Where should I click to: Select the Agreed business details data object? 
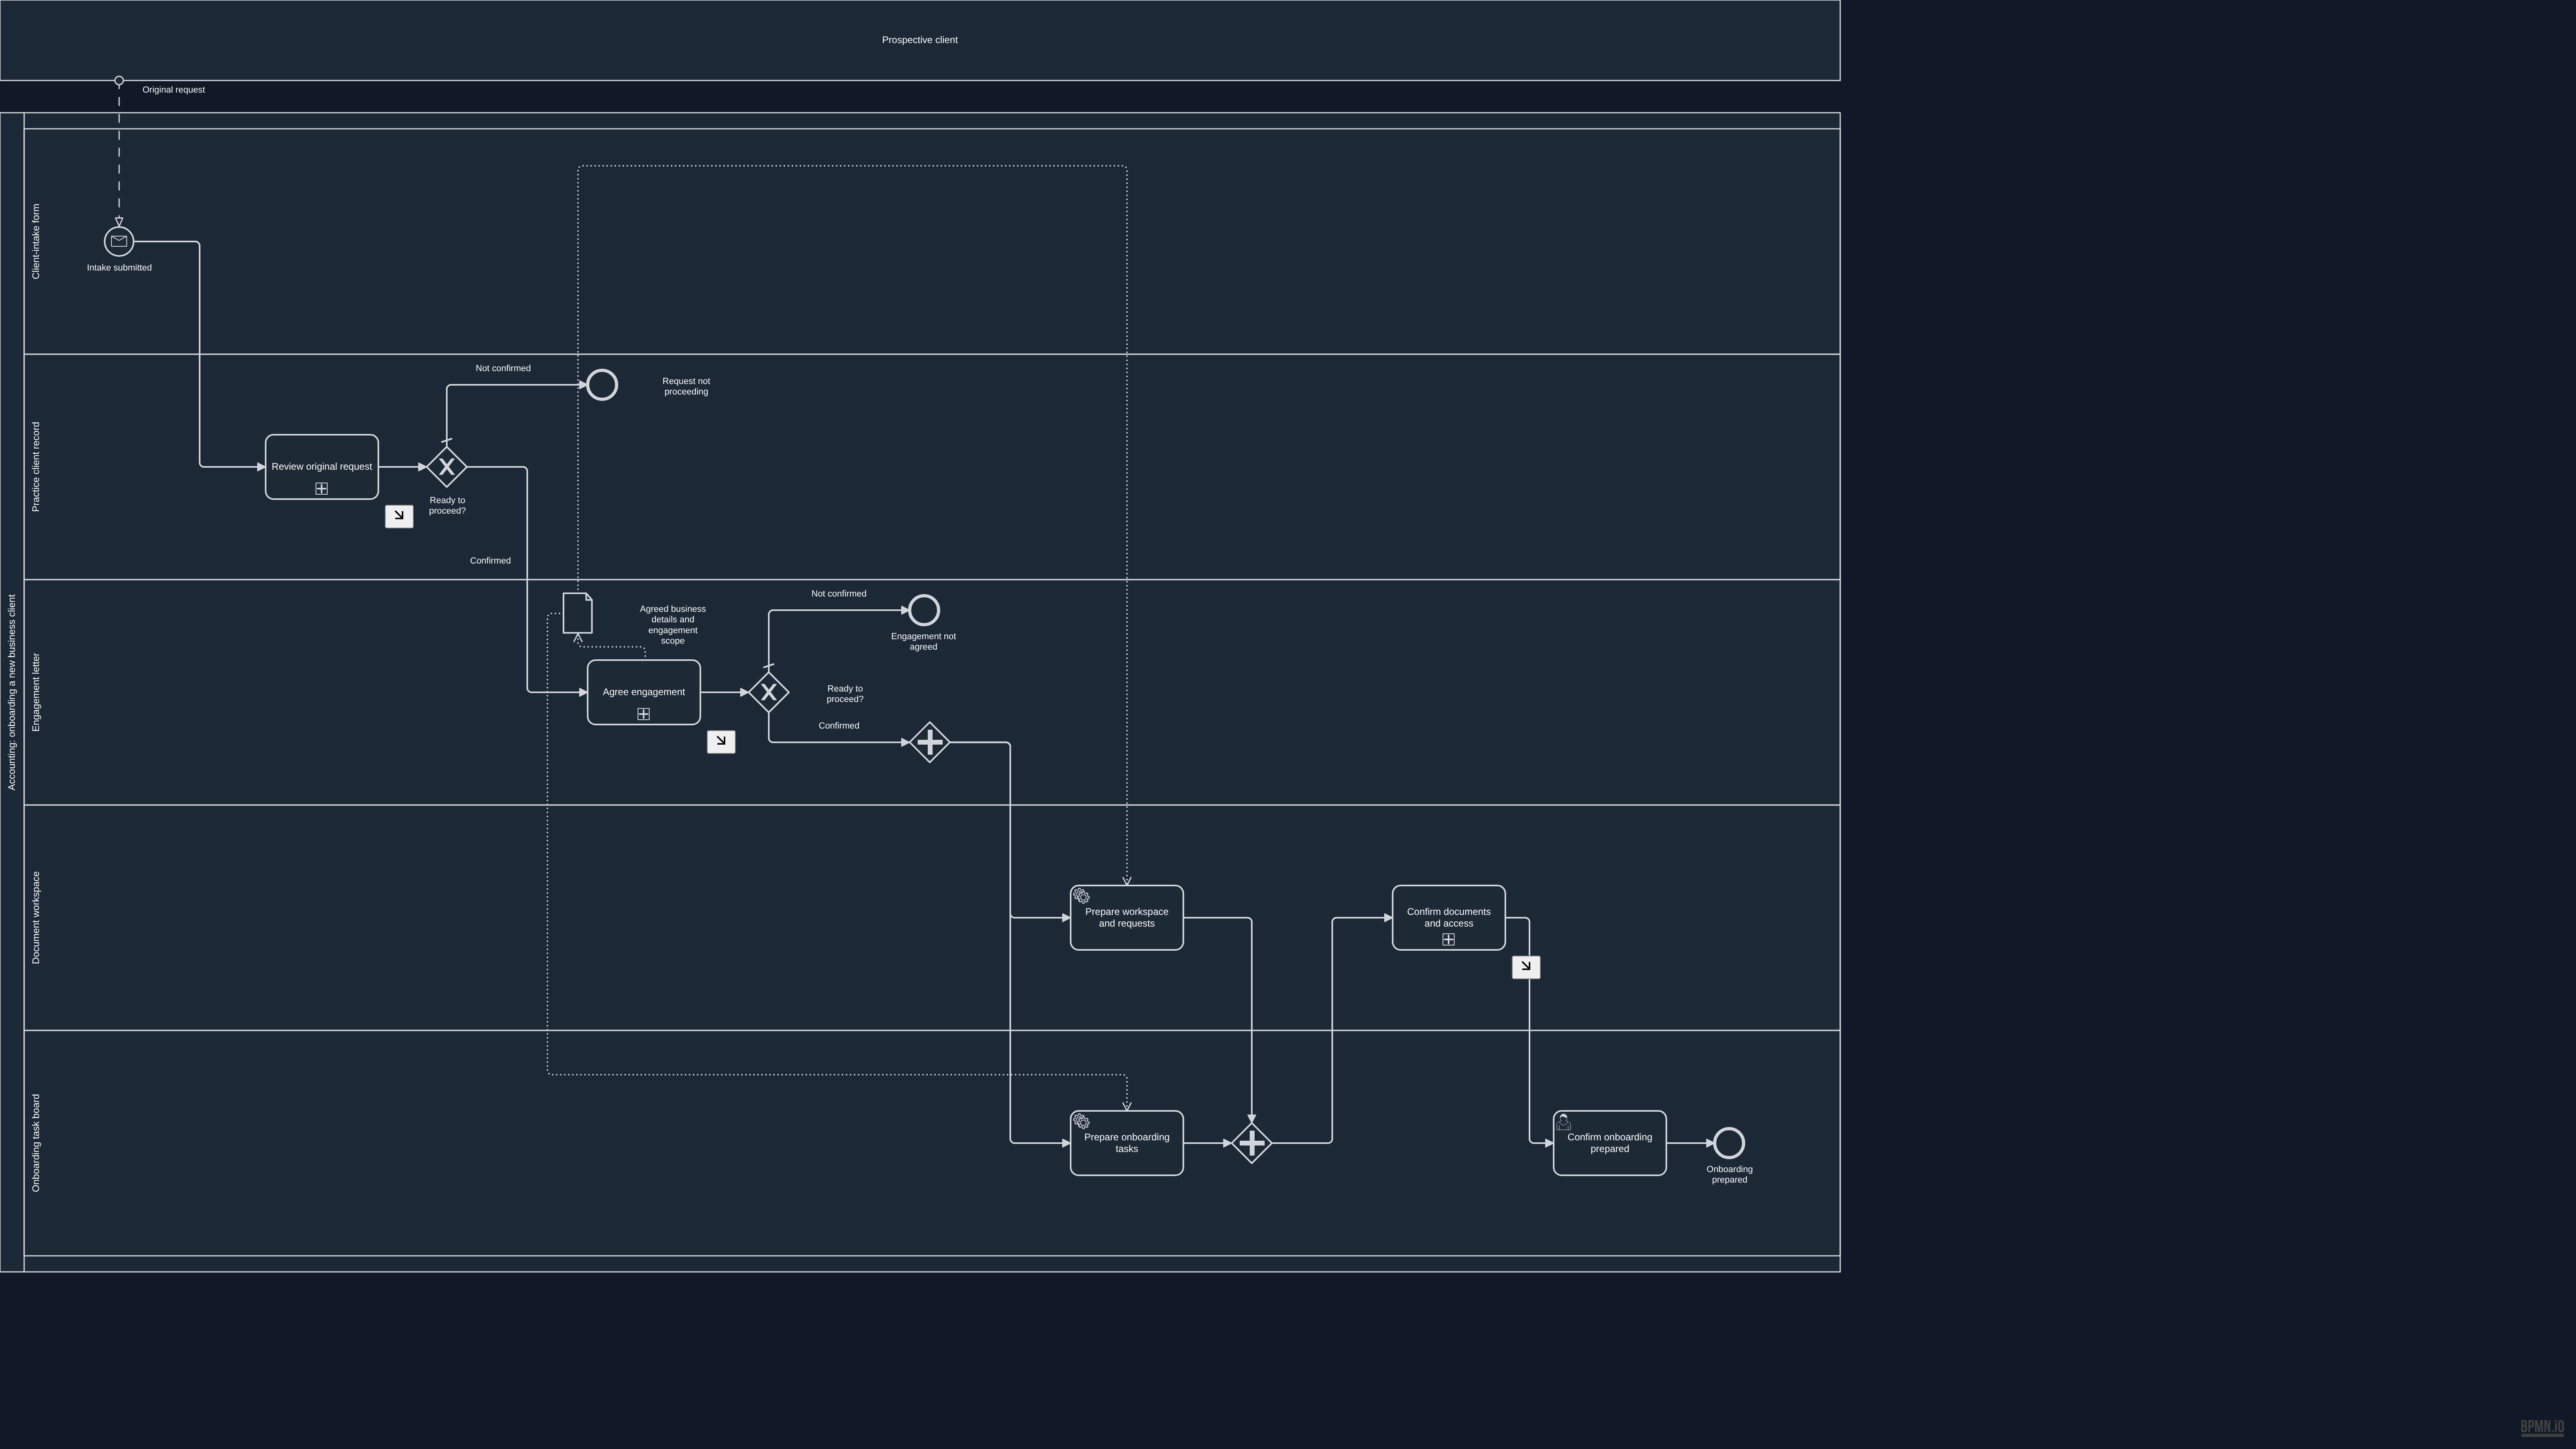click(578, 613)
